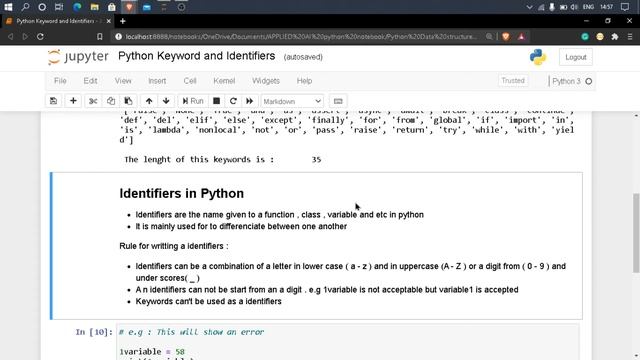Go back in browser history
This screenshot has width=640, height=360.
[10, 37]
